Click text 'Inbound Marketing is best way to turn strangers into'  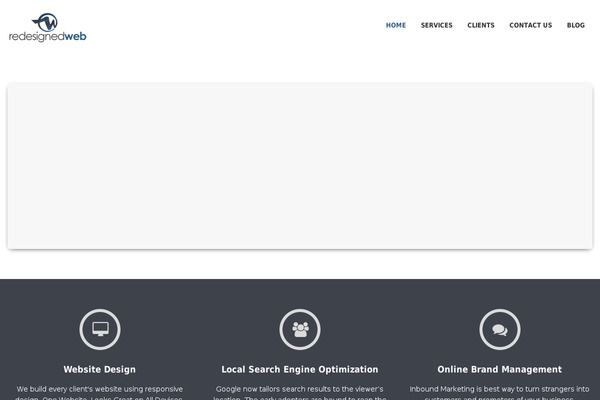point(499,389)
